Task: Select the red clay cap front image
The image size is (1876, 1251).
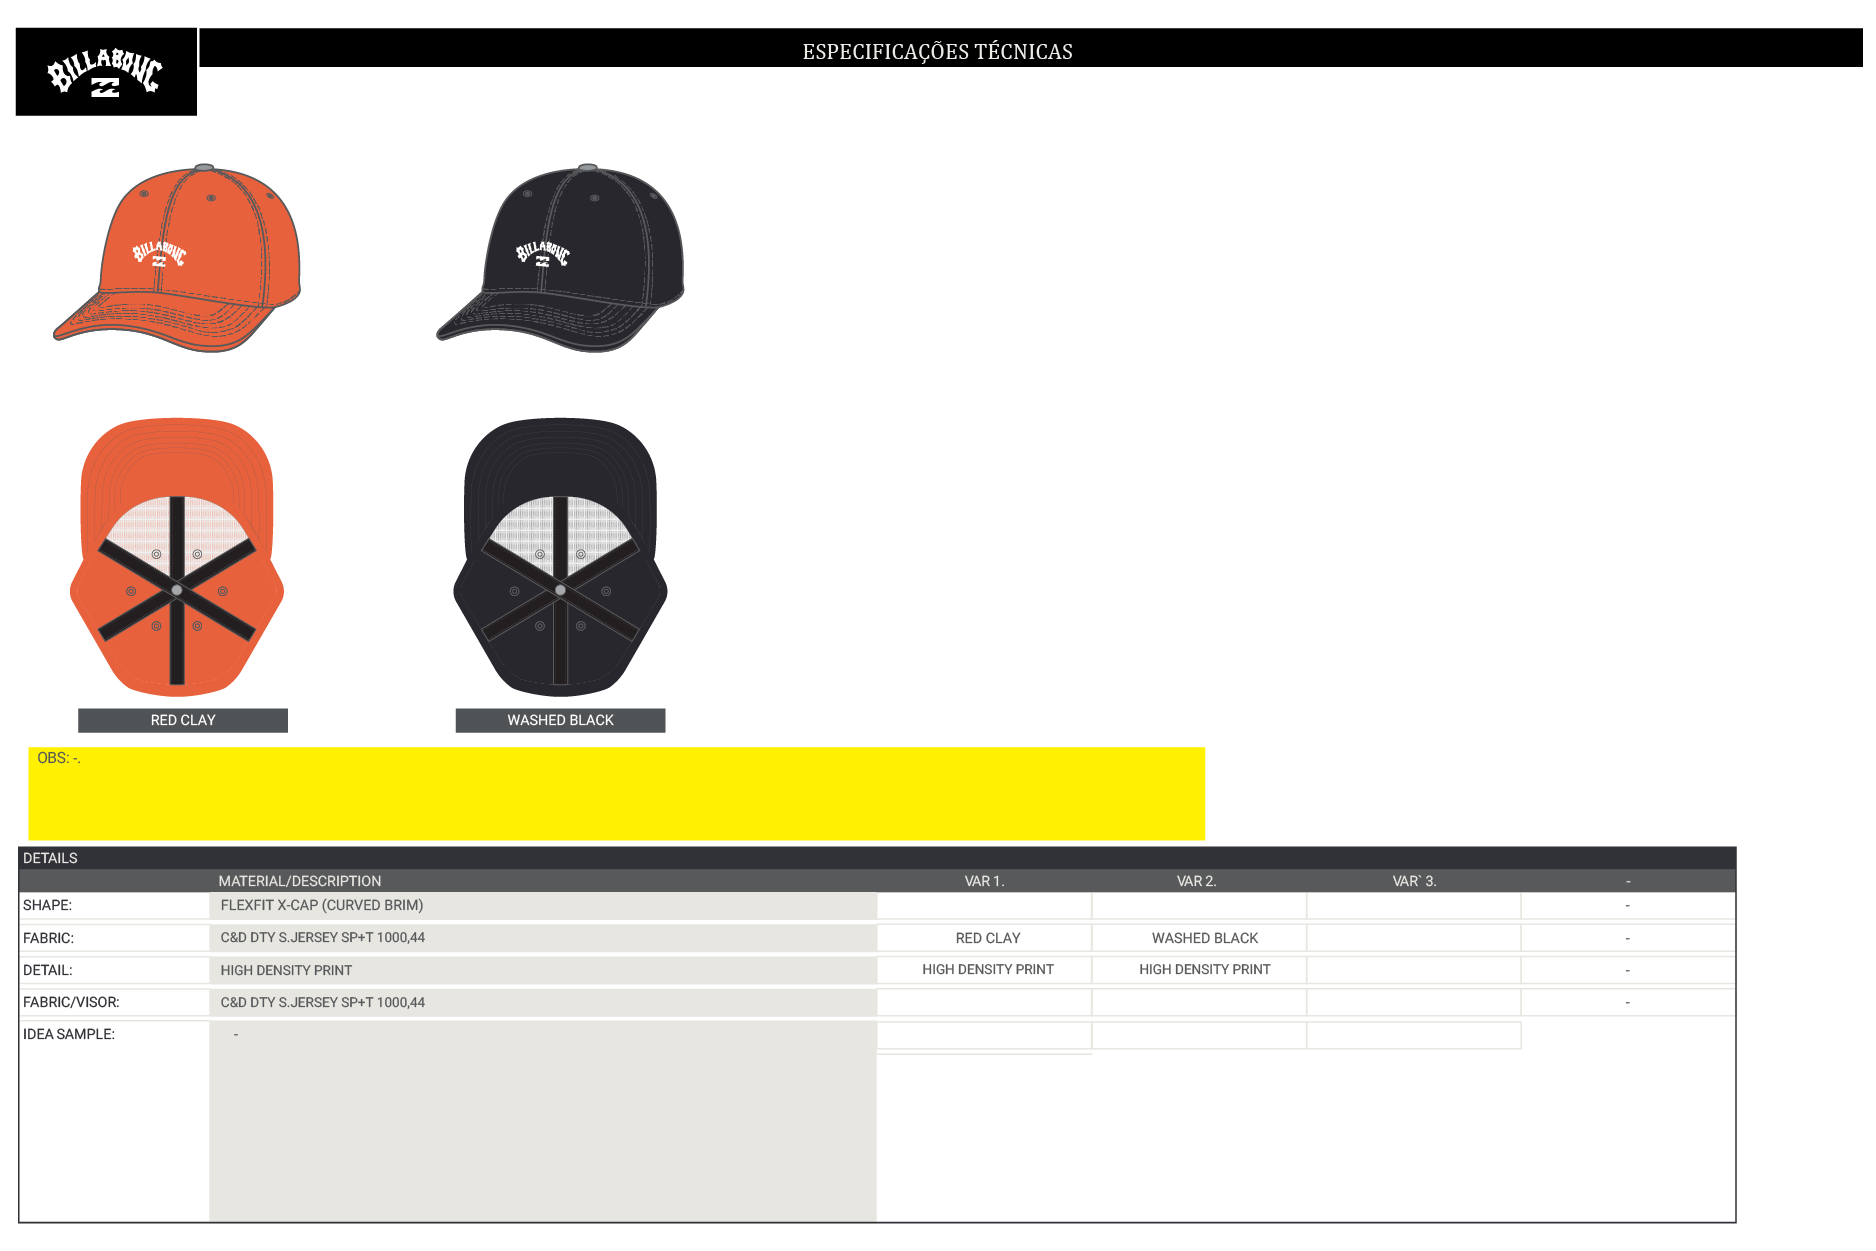Action: (177, 258)
